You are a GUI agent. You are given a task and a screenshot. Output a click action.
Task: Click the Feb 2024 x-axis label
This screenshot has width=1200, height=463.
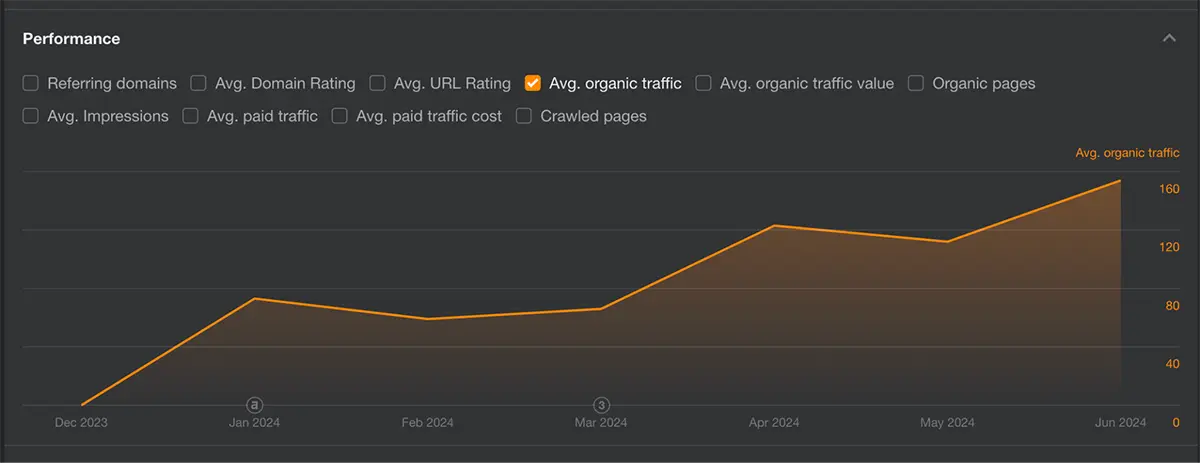427,423
